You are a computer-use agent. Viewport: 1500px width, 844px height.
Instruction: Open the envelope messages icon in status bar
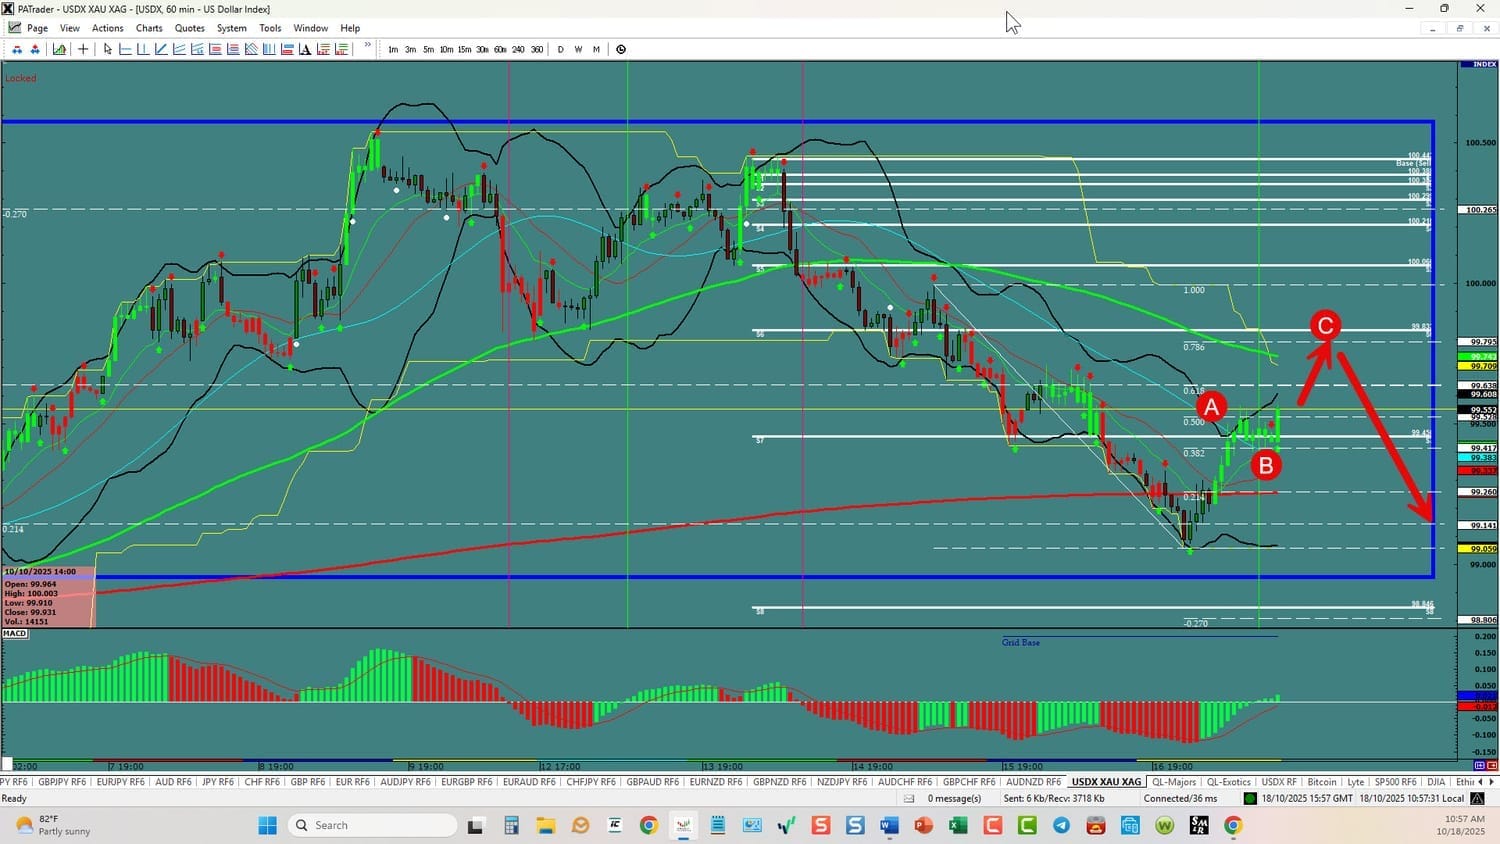pyautogui.click(x=909, y=798)
